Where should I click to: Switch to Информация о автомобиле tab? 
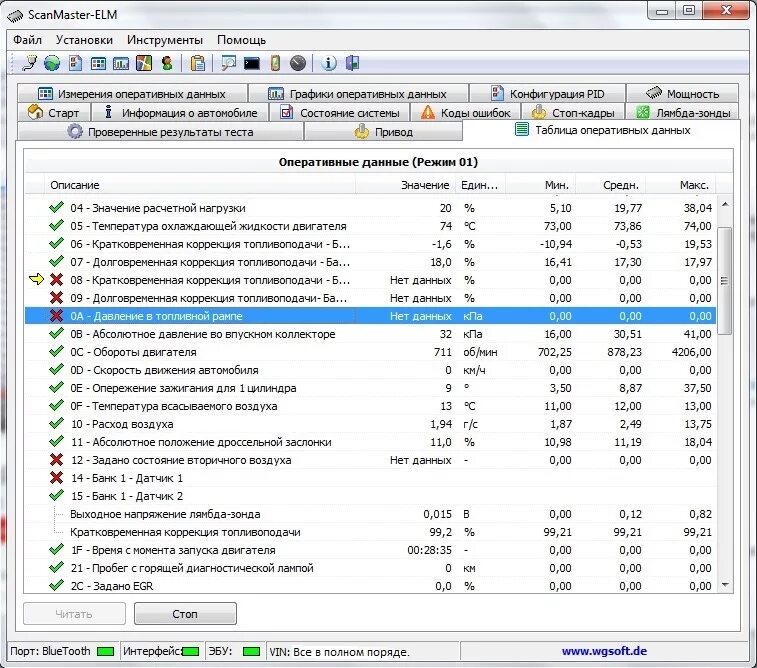pos(181,113)
